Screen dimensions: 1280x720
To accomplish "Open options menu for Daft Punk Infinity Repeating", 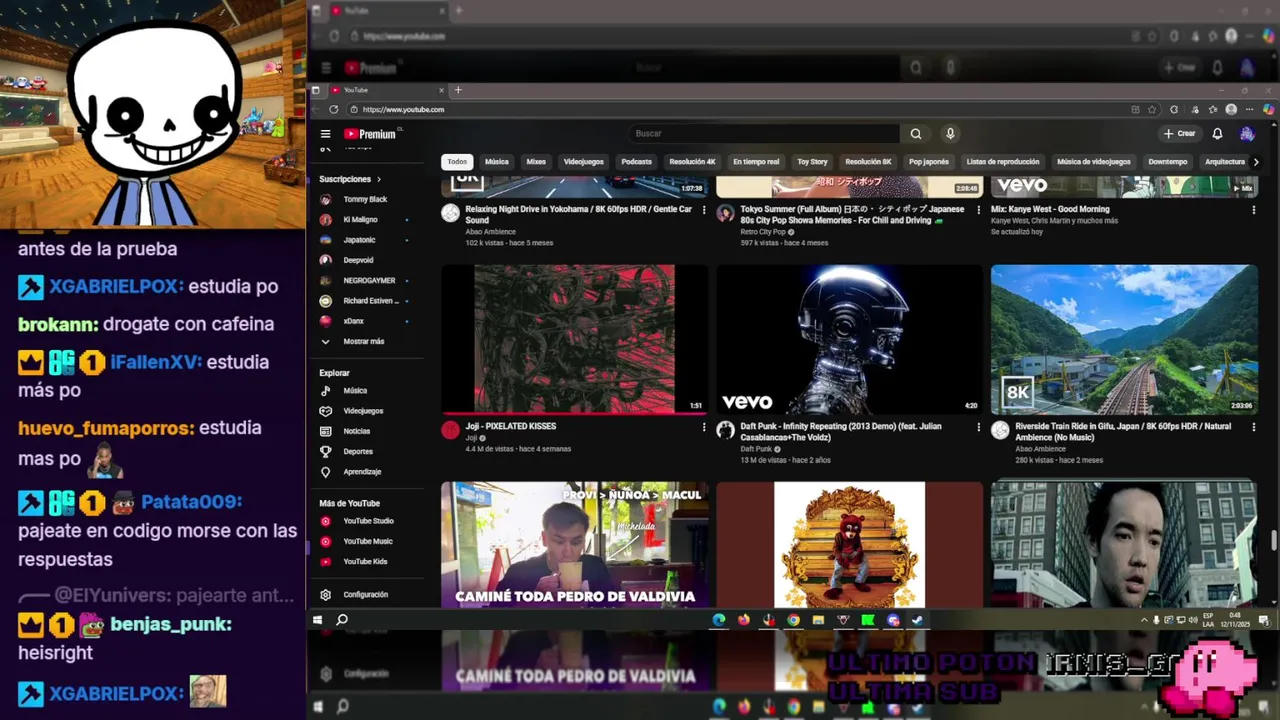I will tap(979, 427).
